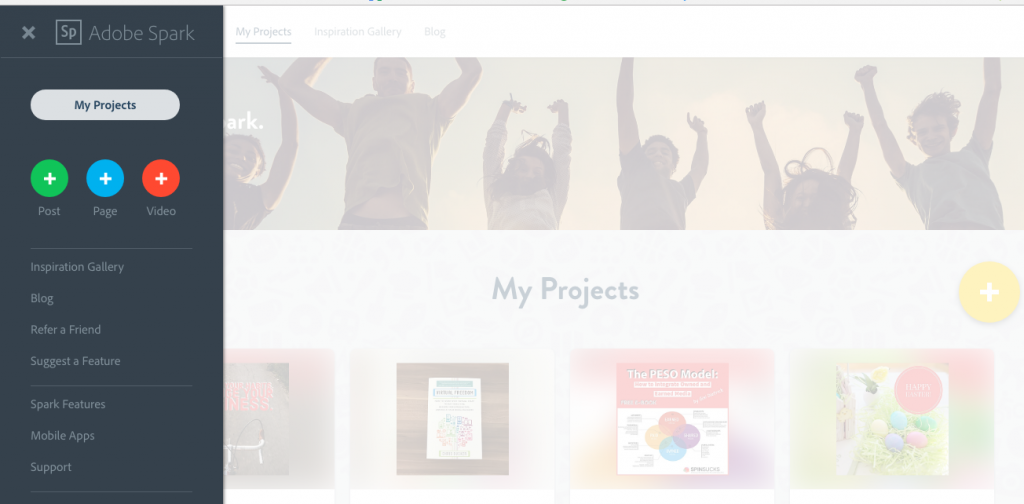This screenshot has width=1024, height=504.
Task: Open the PESO Model project thumbnail
Action: click(x=673, y=419)
